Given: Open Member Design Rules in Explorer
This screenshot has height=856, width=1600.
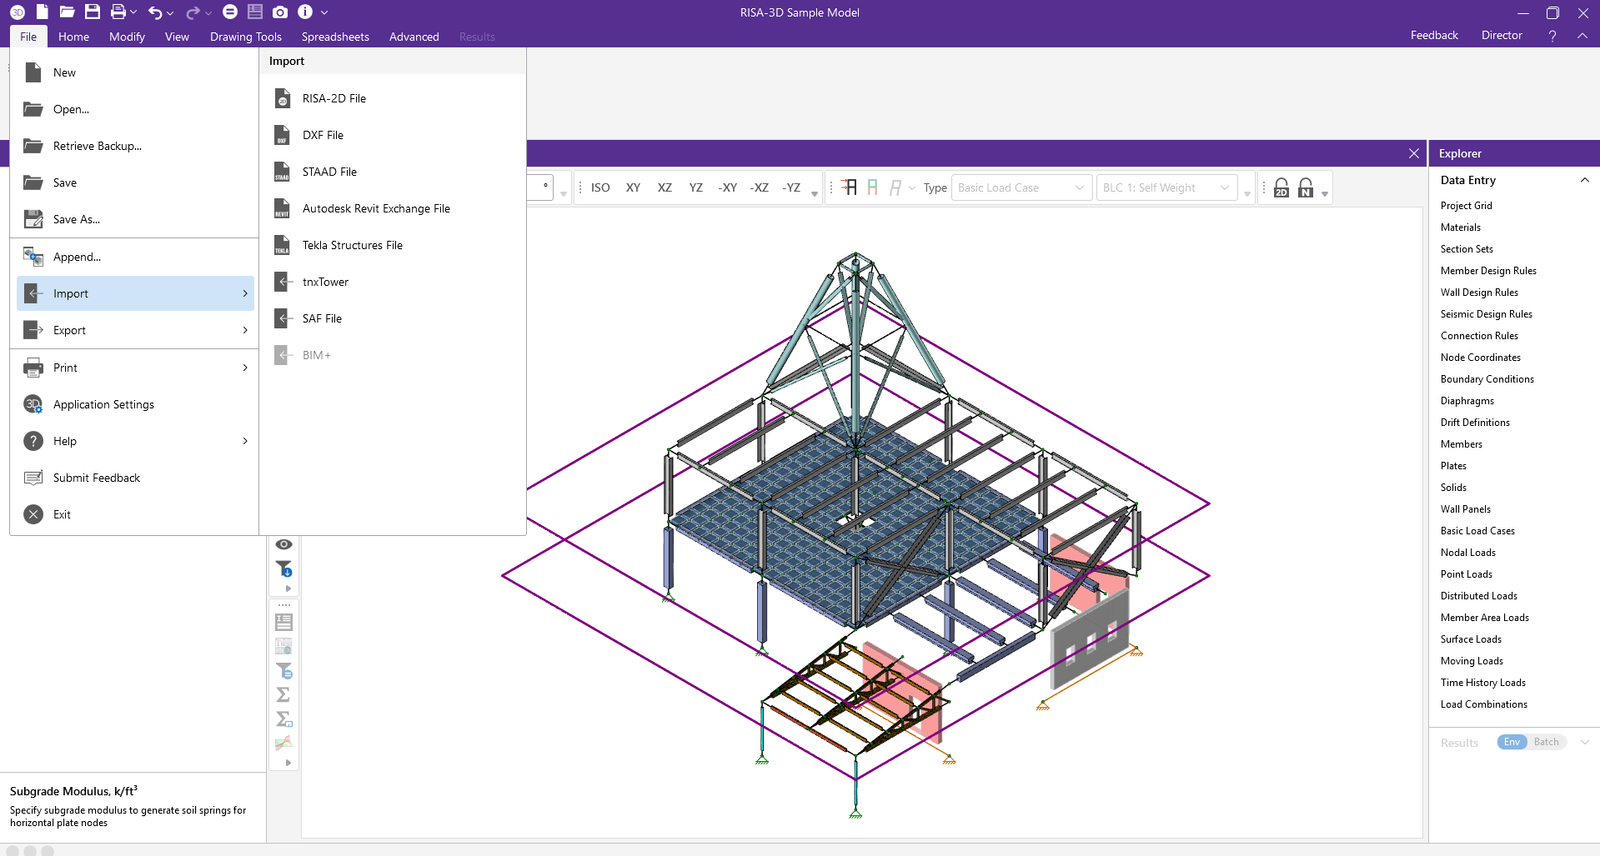Looking at the screenshot, I should pyautogui.click(x=1488, y=271).
